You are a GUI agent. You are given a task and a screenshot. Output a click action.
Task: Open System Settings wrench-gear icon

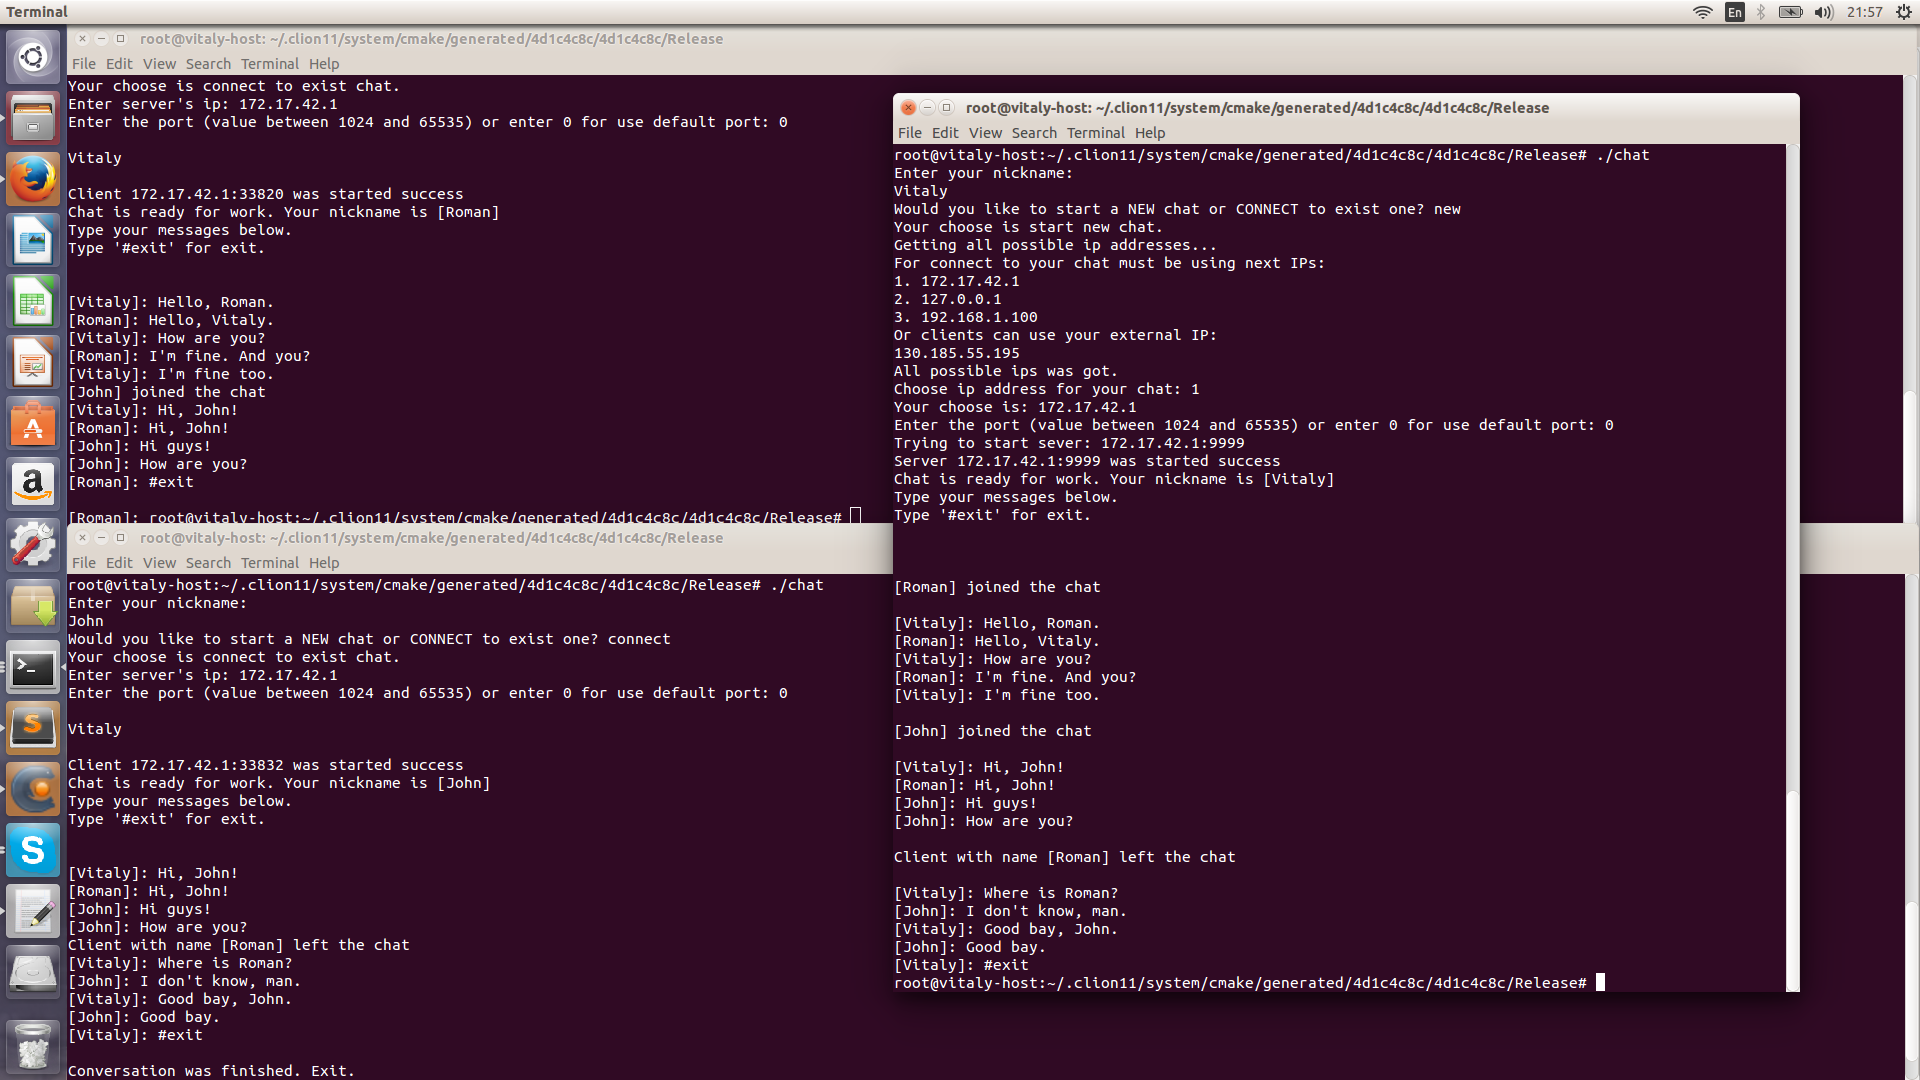[33, 546]
